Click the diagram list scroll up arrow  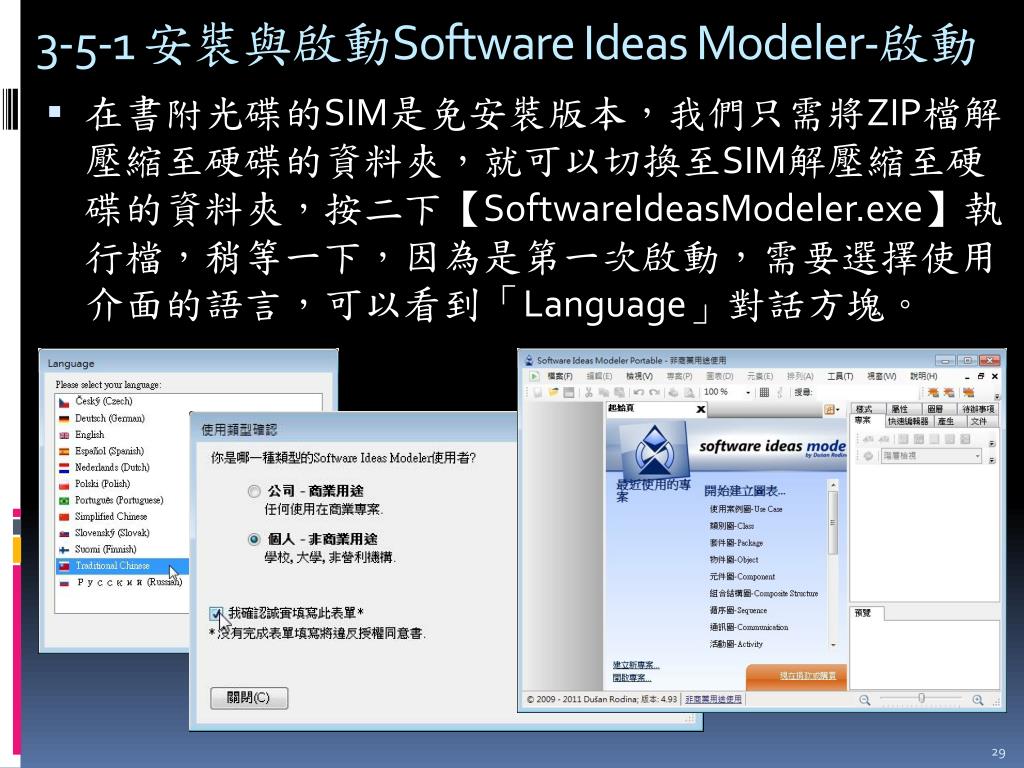coord(833,485)
